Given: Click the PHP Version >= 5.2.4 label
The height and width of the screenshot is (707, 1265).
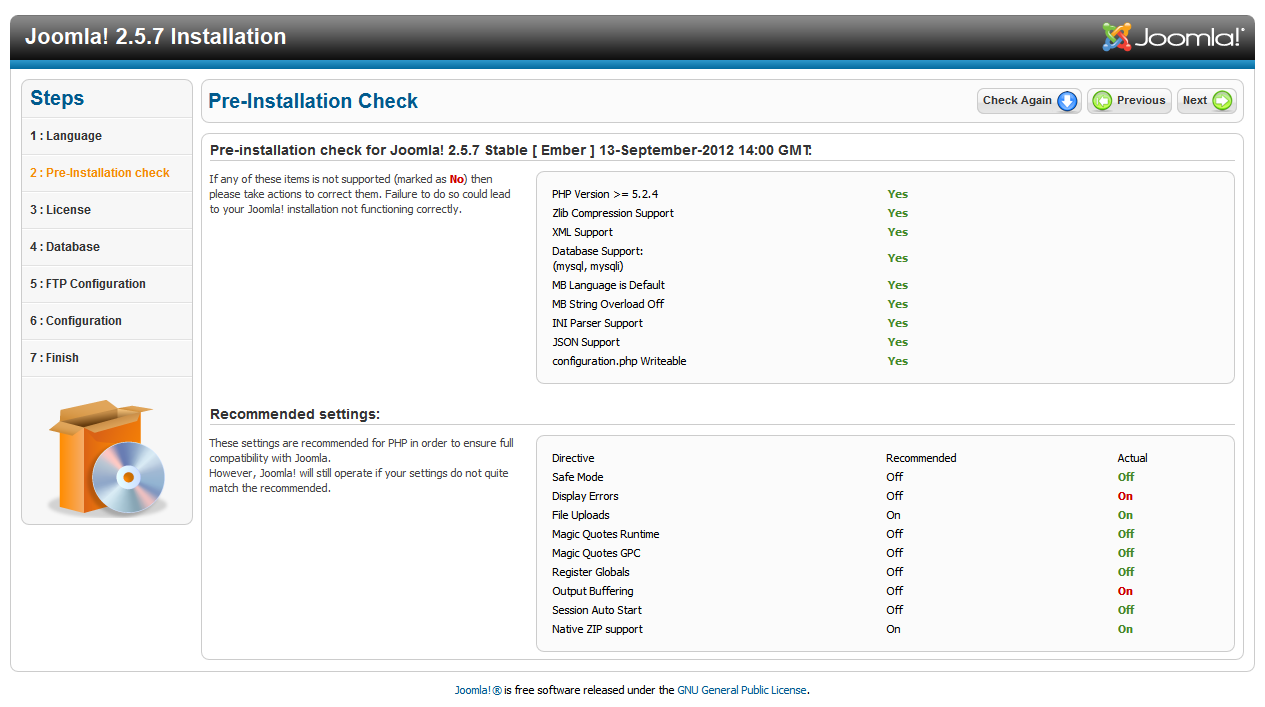Looking at the screenshot, I should pos(605,194).
